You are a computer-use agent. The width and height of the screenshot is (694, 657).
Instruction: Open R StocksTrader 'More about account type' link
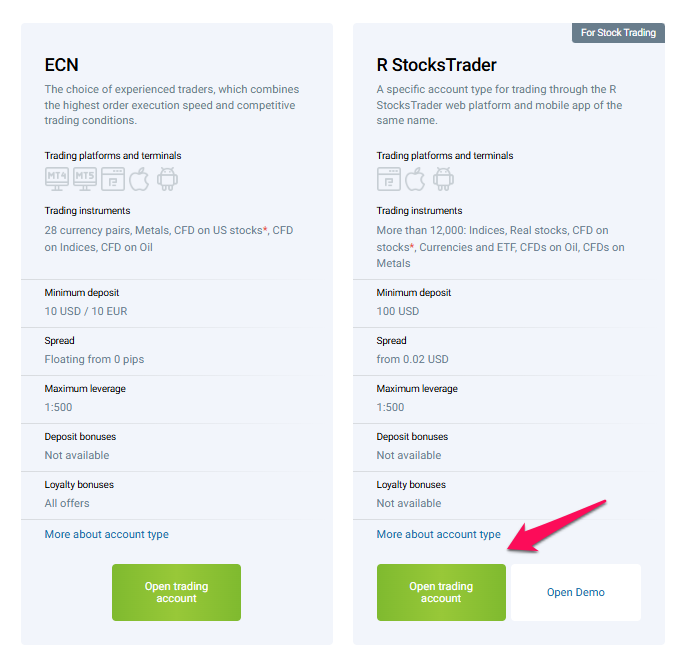pyautogui.click(x=438, y=535)
